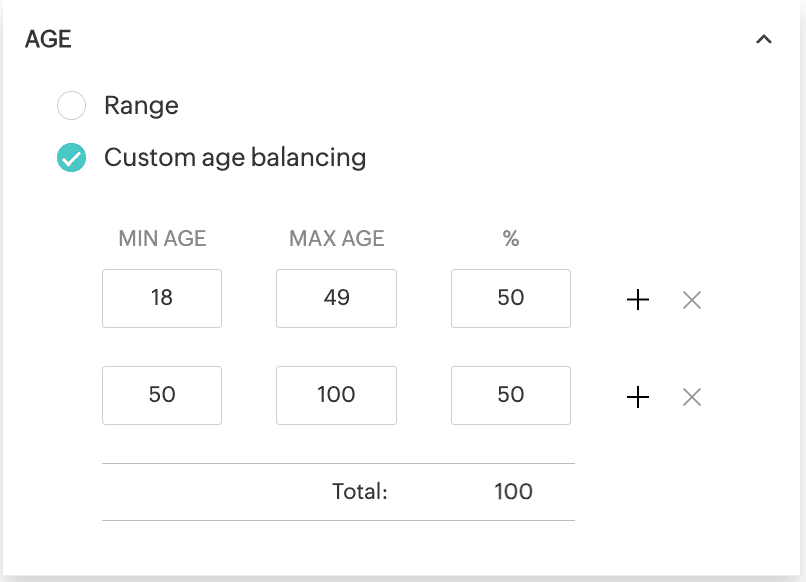The image size is (806, 582).
Task: Add a row after the 50–100 age group
Action: [638, 397]
